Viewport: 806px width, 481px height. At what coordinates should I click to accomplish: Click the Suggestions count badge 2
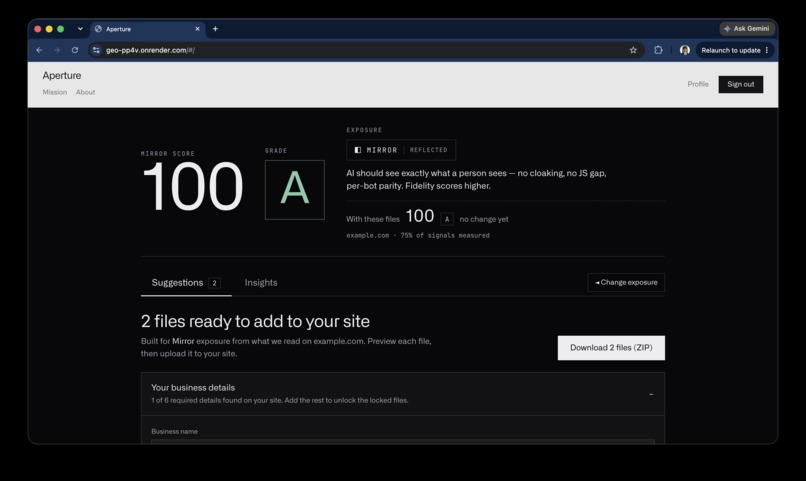coord(214,283)
